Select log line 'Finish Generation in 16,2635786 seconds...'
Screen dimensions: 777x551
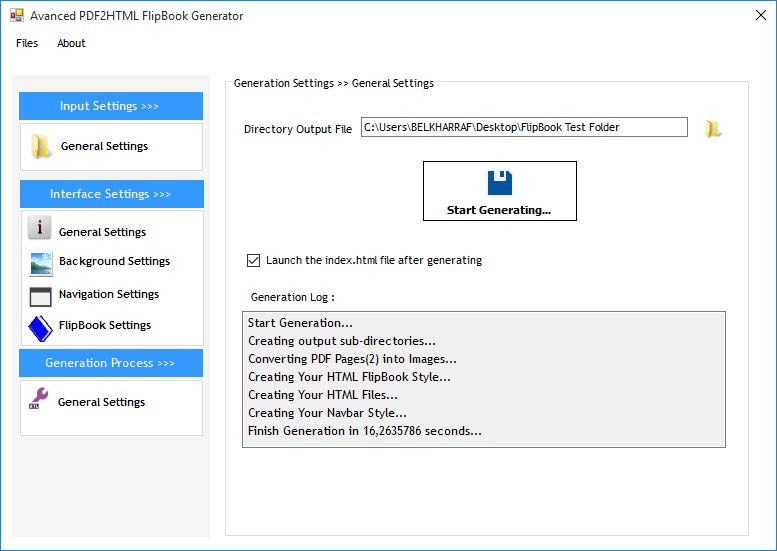pyautogui.click(x=365, y=431)
